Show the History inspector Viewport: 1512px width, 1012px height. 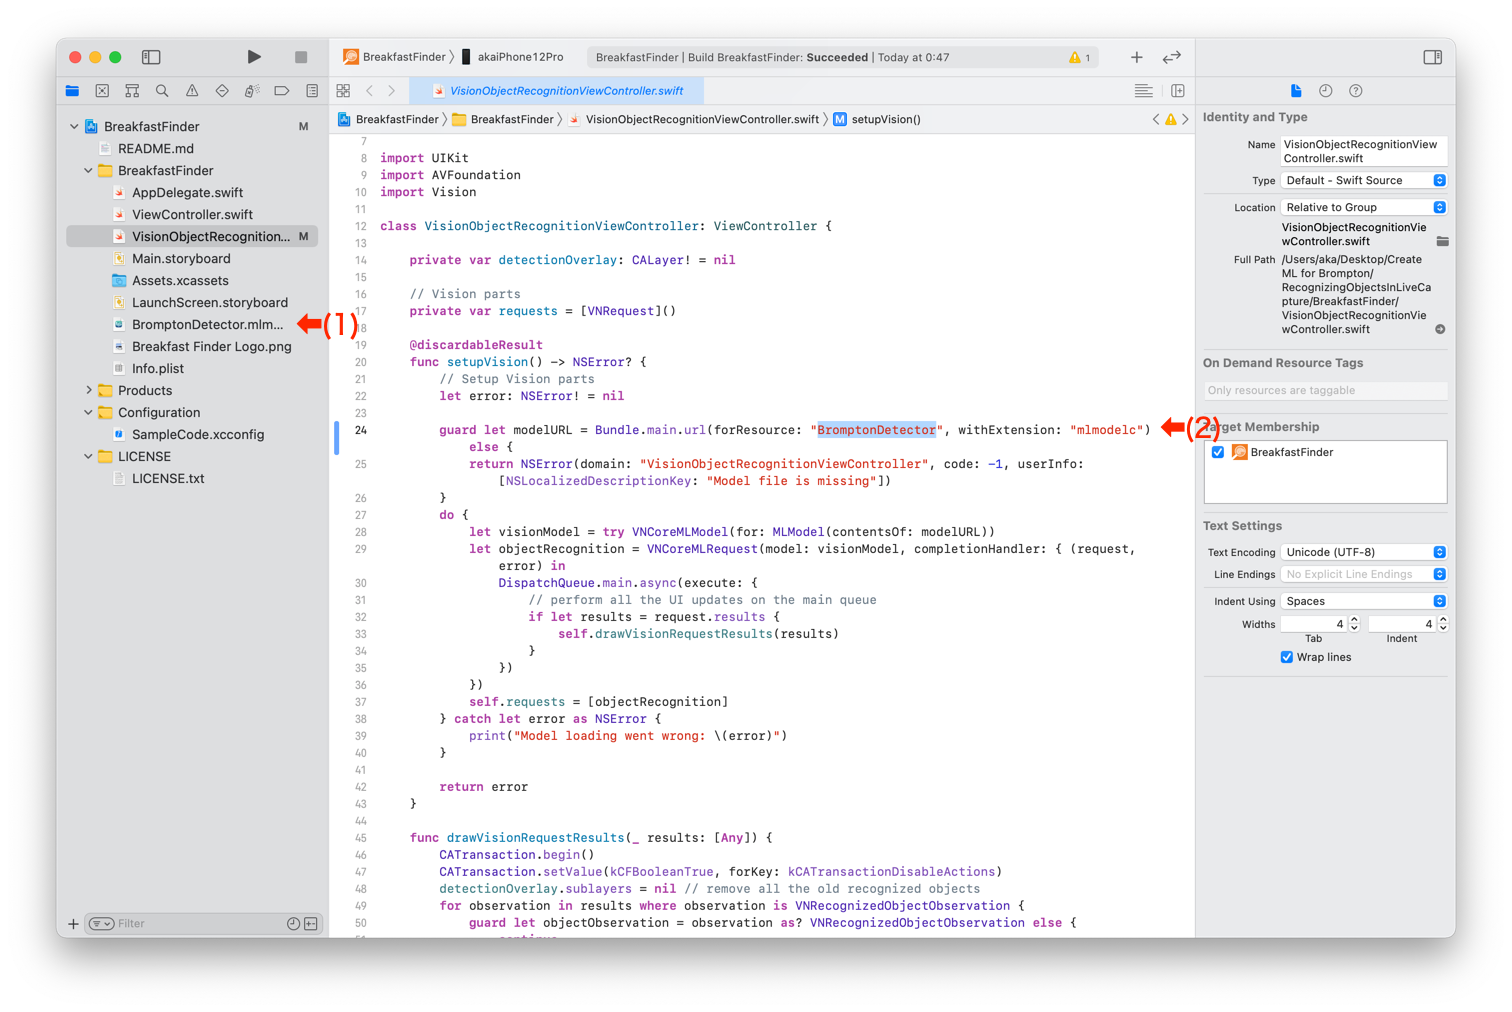click(x=1326, y=91)
